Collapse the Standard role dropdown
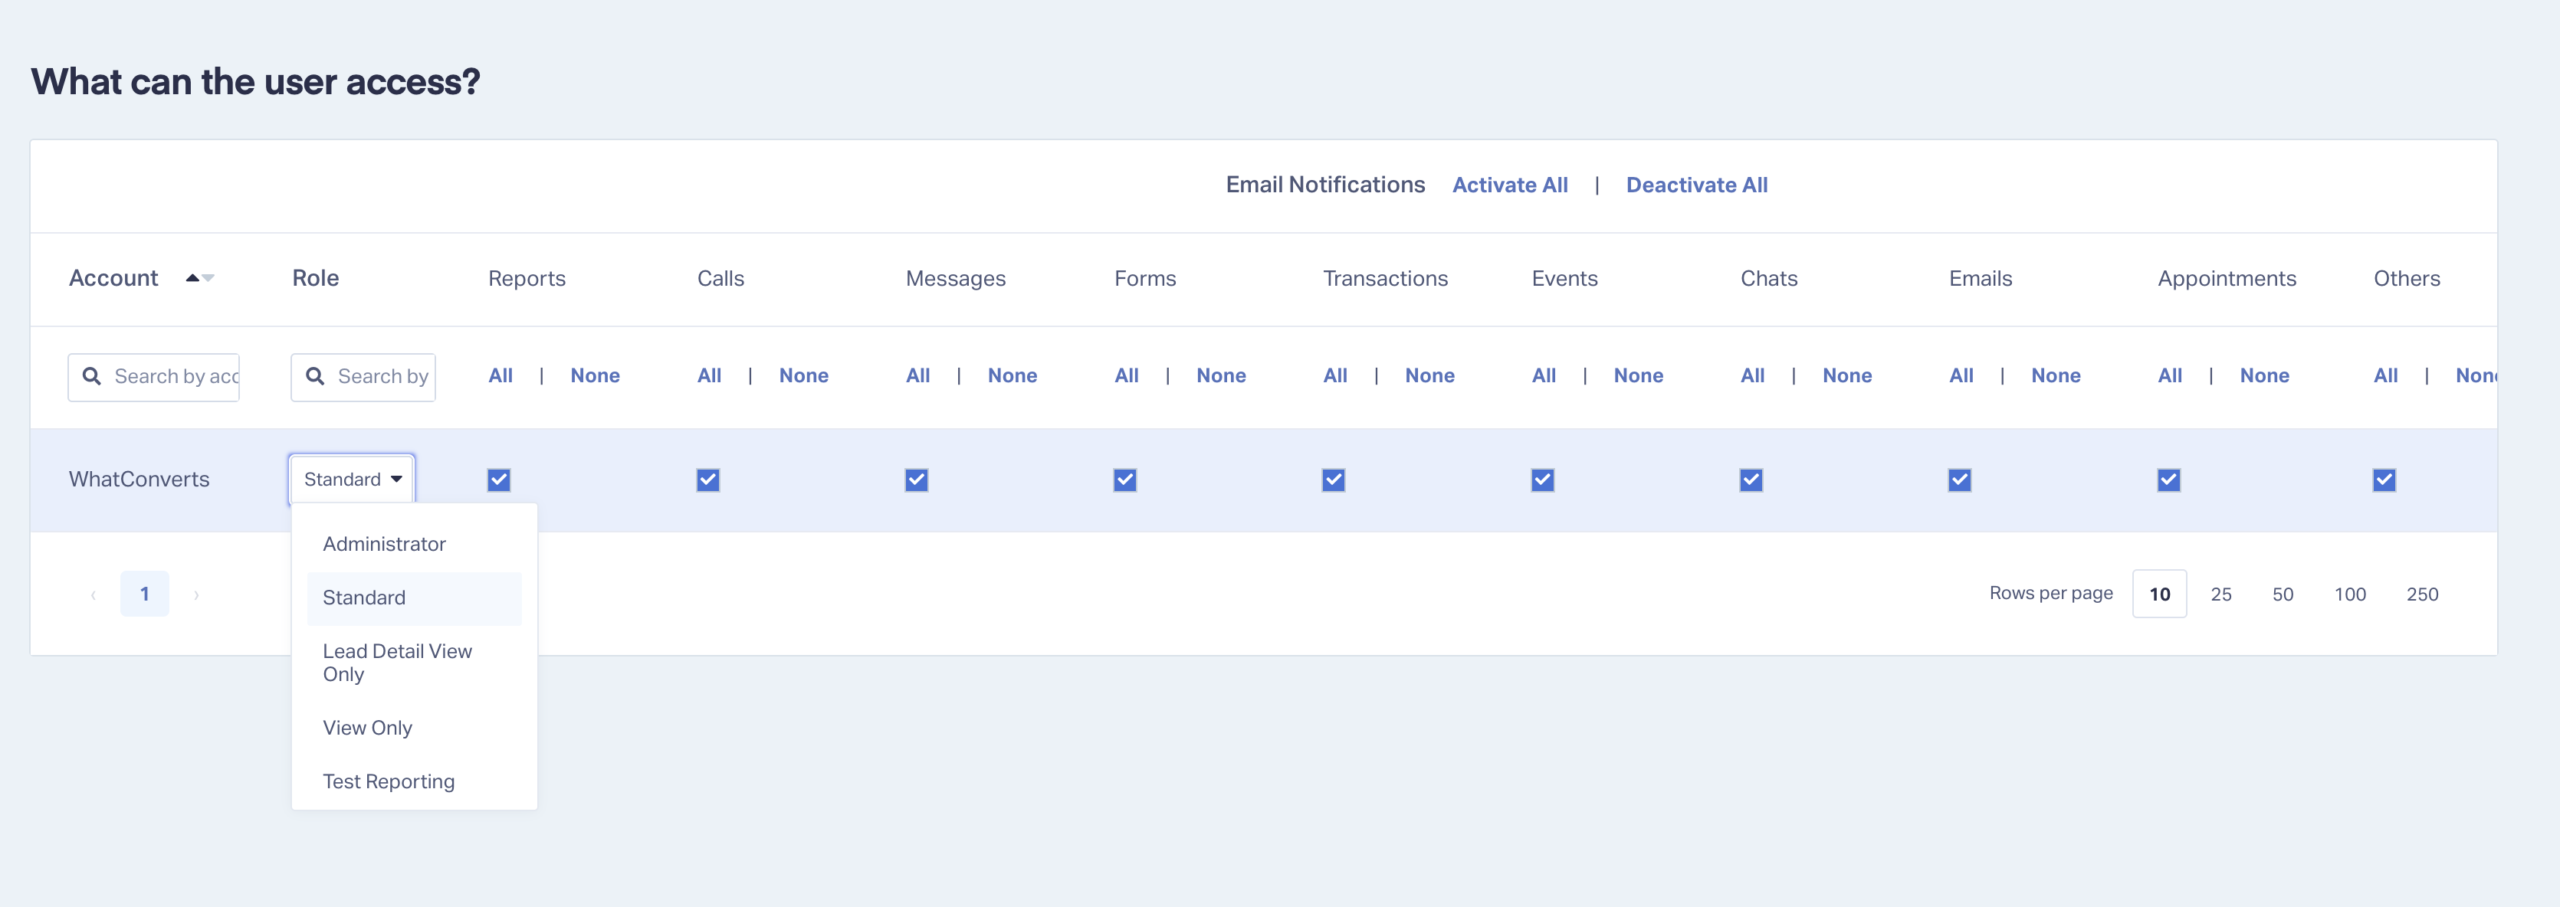2560x907 pixels. pos(352,479)
